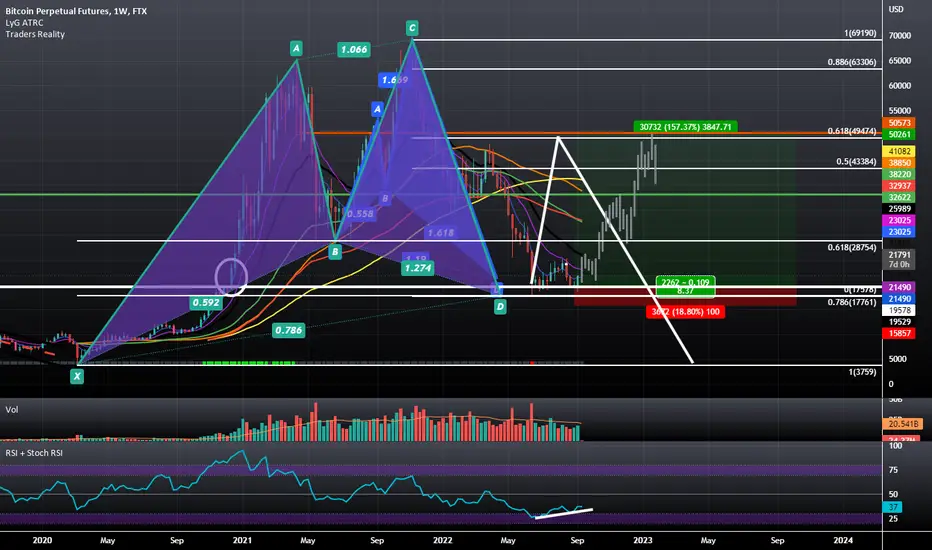Screen dimensions: 932x550
Task: Click the 0.618(49474) Fibonacci level label
Action: tap(852, 131)
